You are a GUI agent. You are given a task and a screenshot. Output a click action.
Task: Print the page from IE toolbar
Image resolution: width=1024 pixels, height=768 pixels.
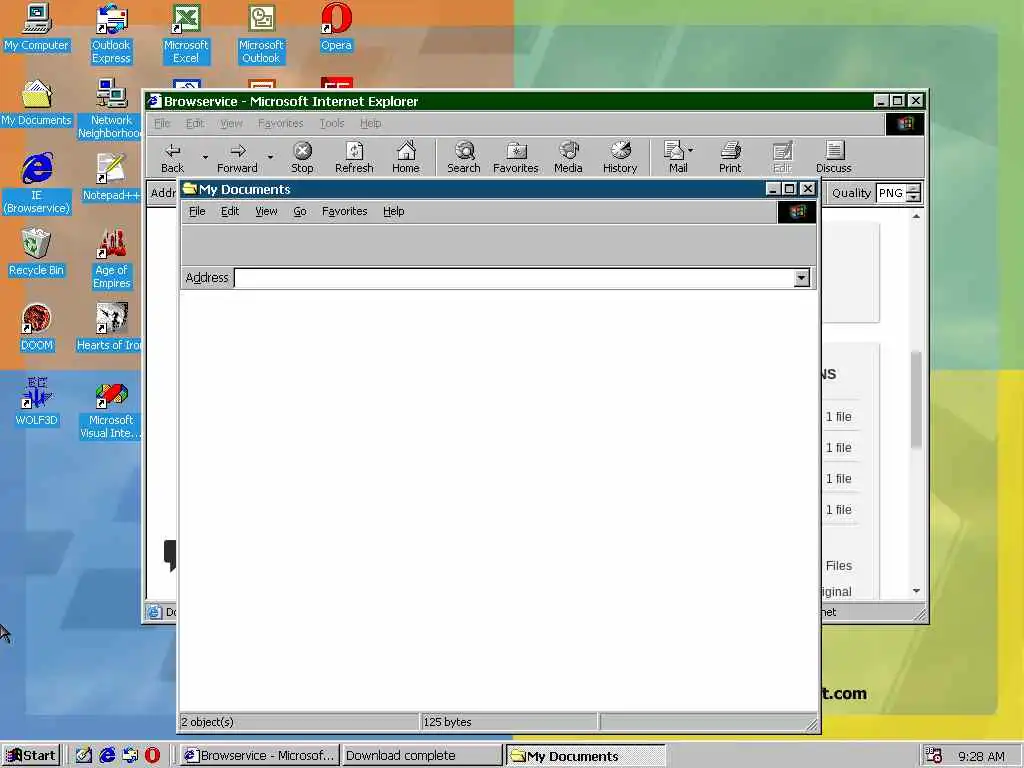coord(730,157)
